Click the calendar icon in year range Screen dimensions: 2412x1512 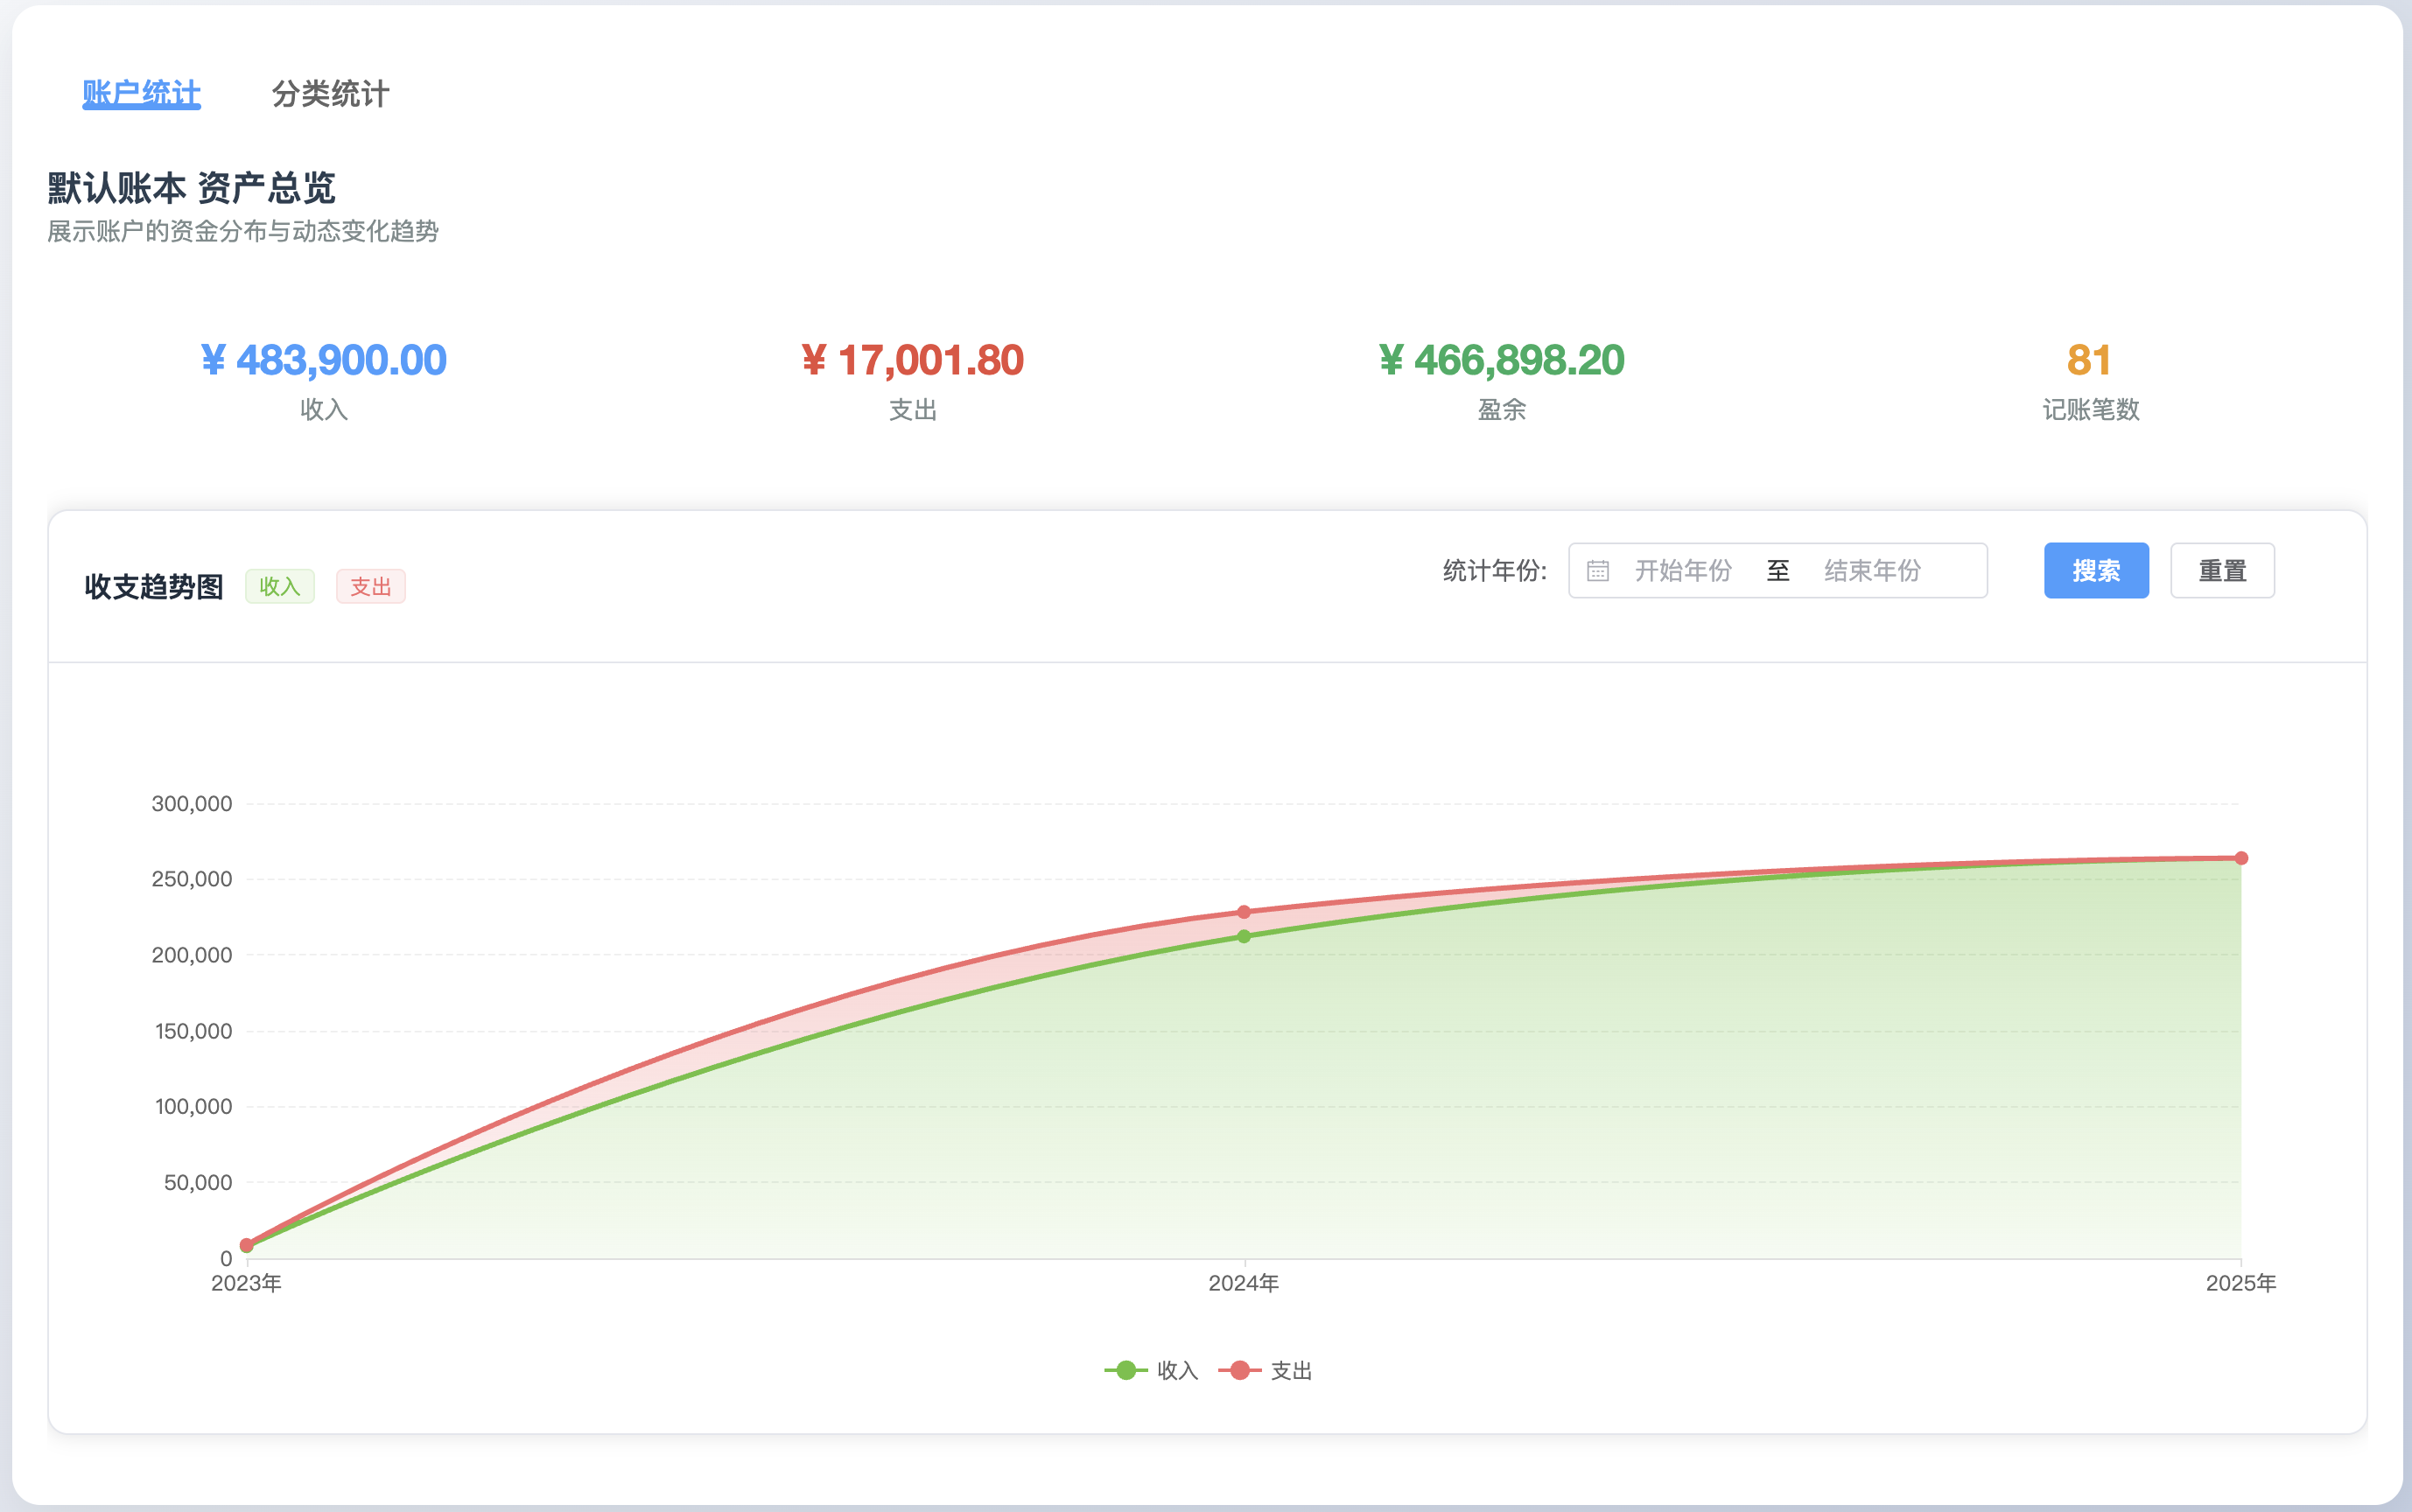click(x=1597, y=571)
